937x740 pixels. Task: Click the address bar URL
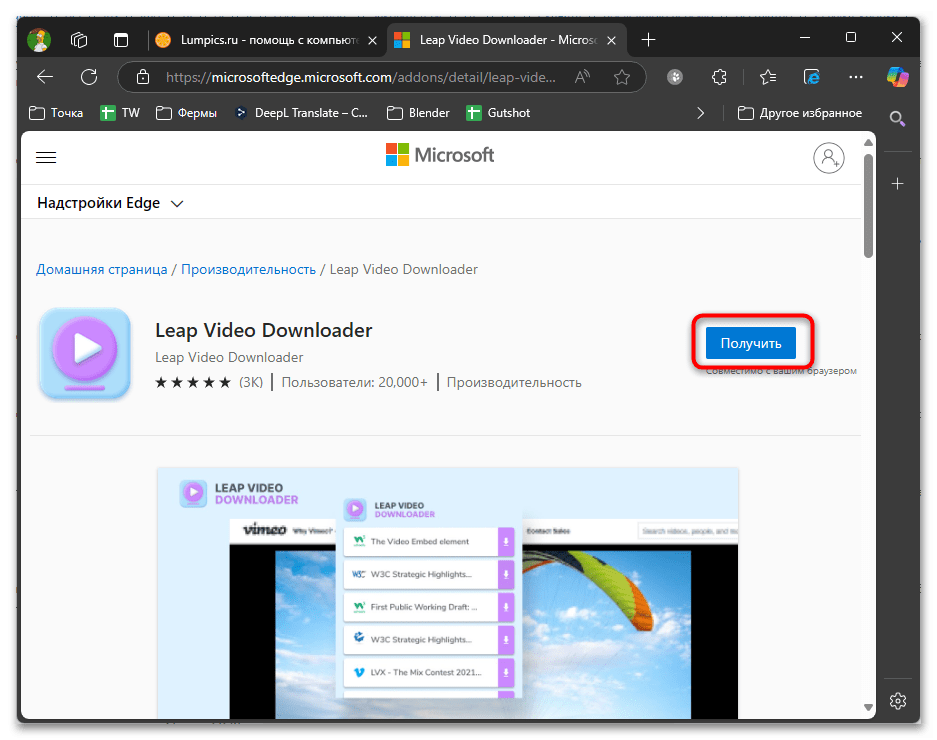[360, 77]
